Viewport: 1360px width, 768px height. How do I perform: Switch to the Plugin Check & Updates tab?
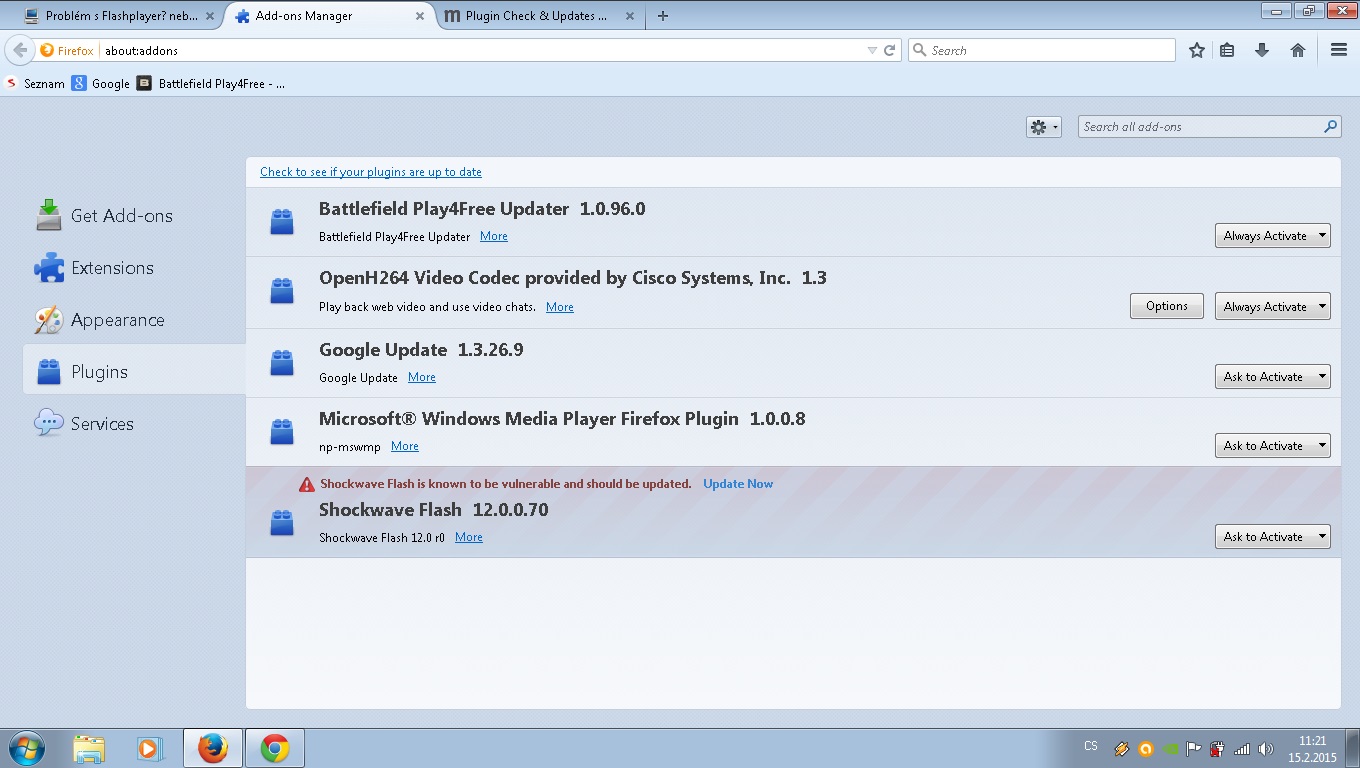(x=538, y=16)
